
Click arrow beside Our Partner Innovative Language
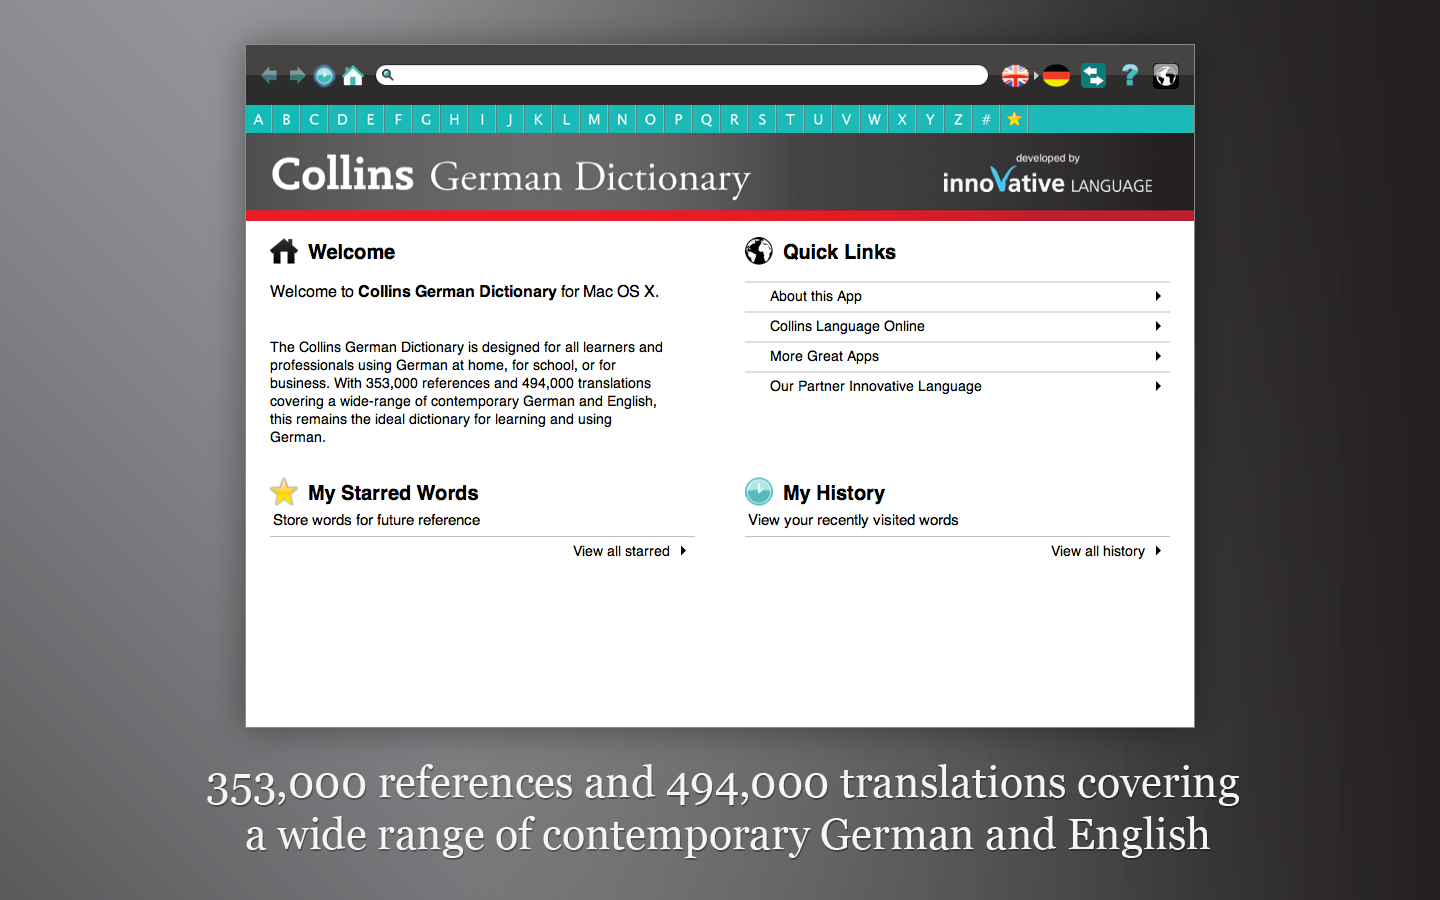point(1158,386)
